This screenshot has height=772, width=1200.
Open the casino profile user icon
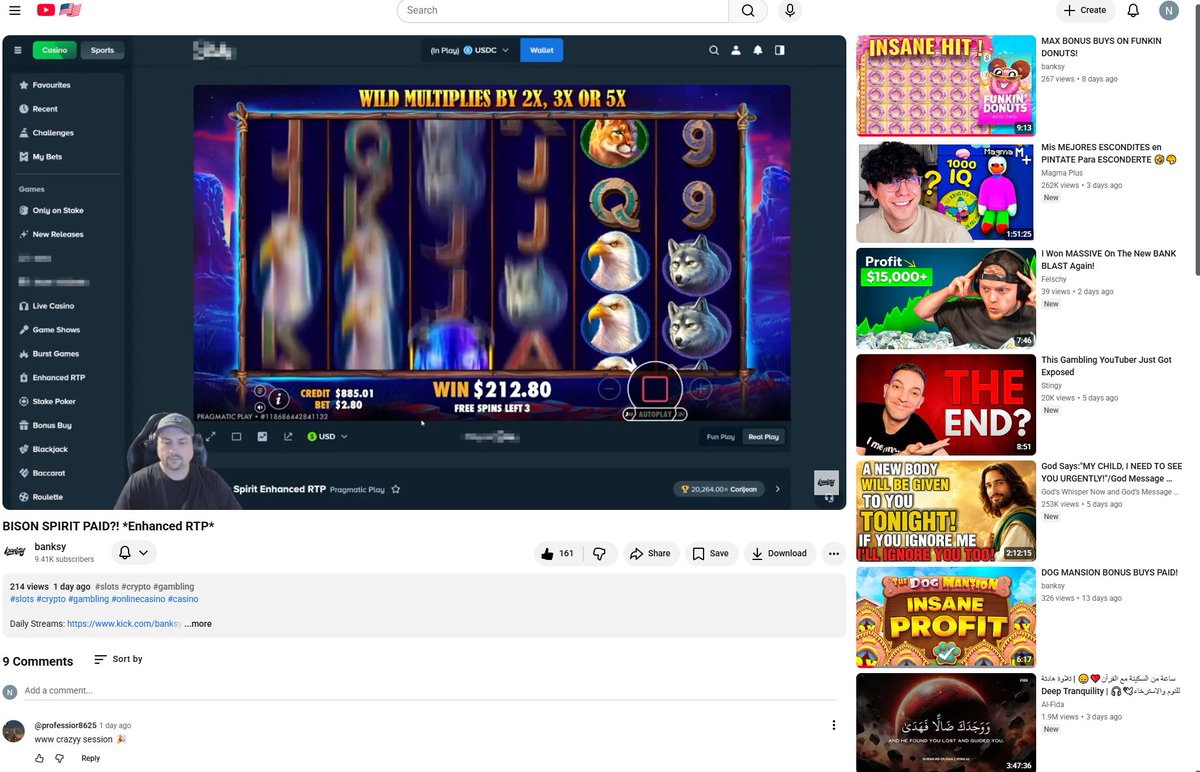pos(736,50)
